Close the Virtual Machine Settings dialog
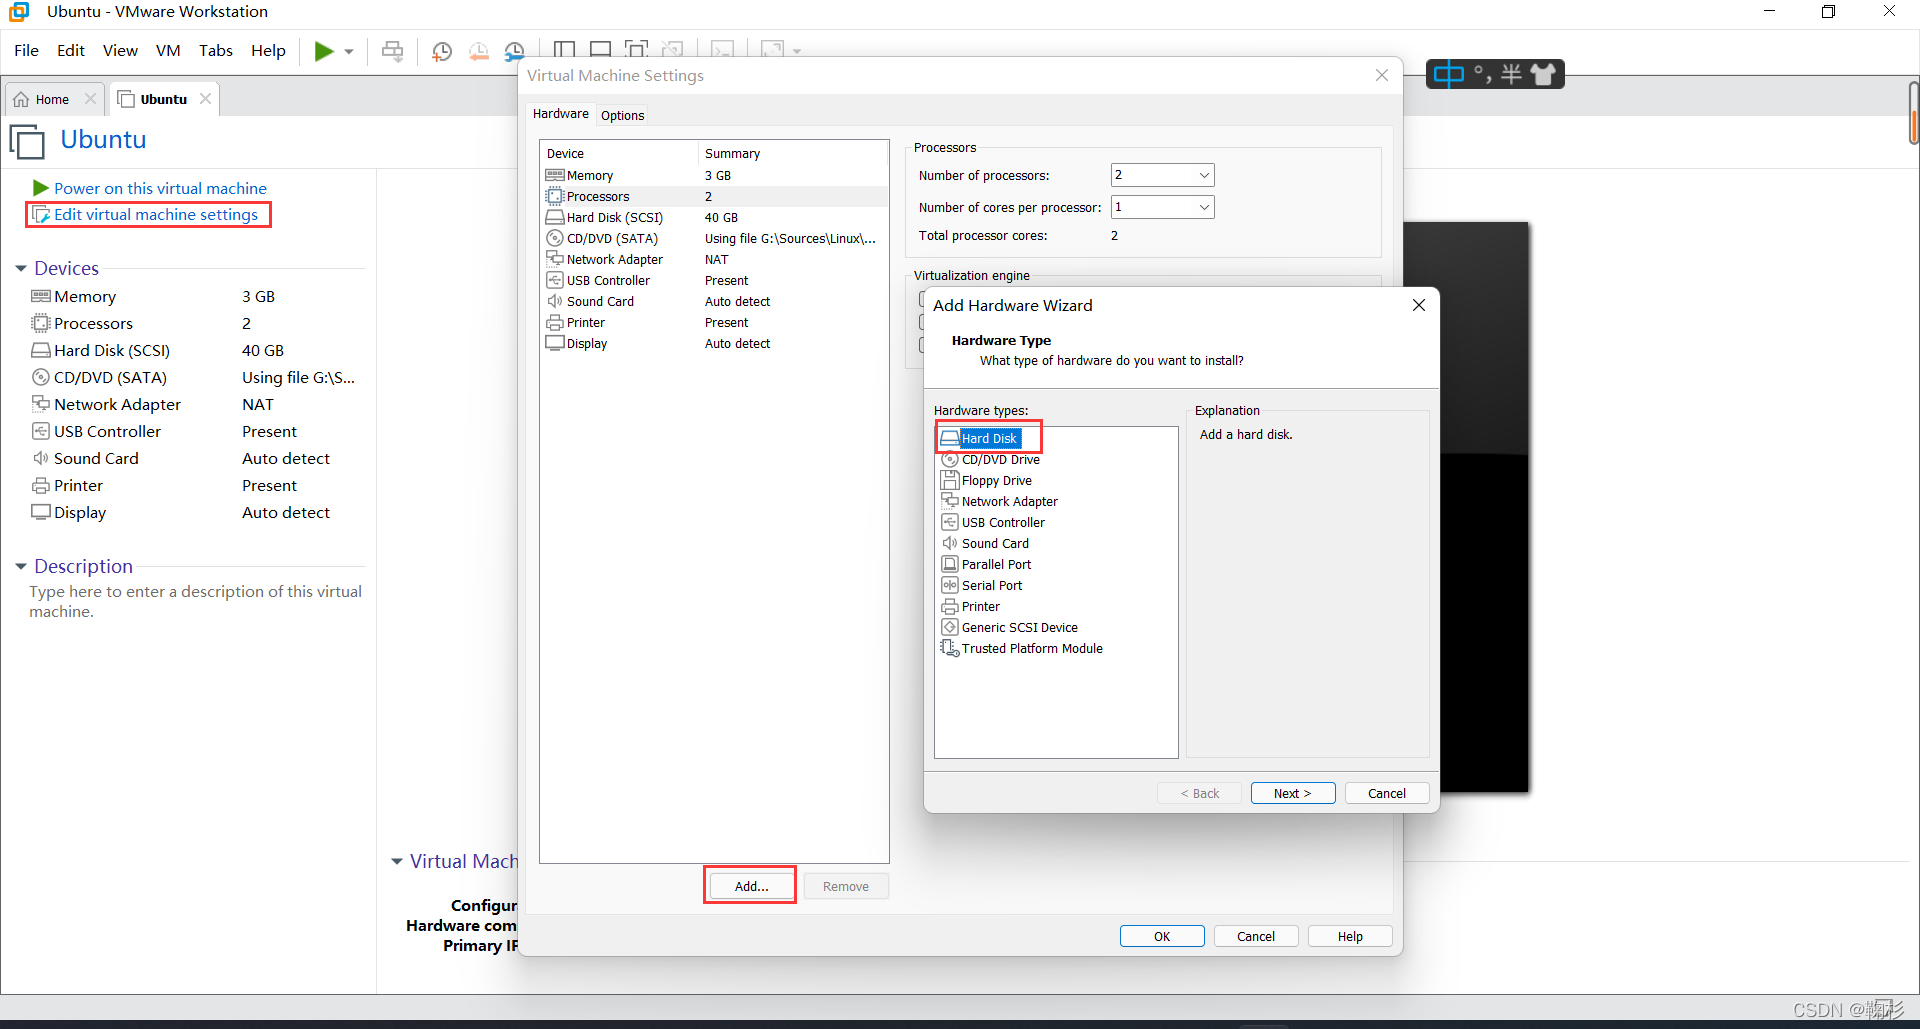1920x1029 pixels. coord(1381,75)
